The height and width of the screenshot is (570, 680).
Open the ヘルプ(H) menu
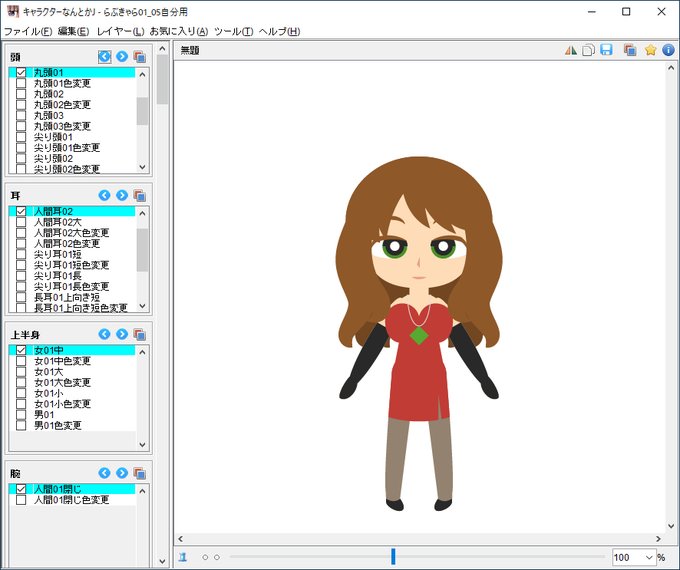tap(279, 31)
